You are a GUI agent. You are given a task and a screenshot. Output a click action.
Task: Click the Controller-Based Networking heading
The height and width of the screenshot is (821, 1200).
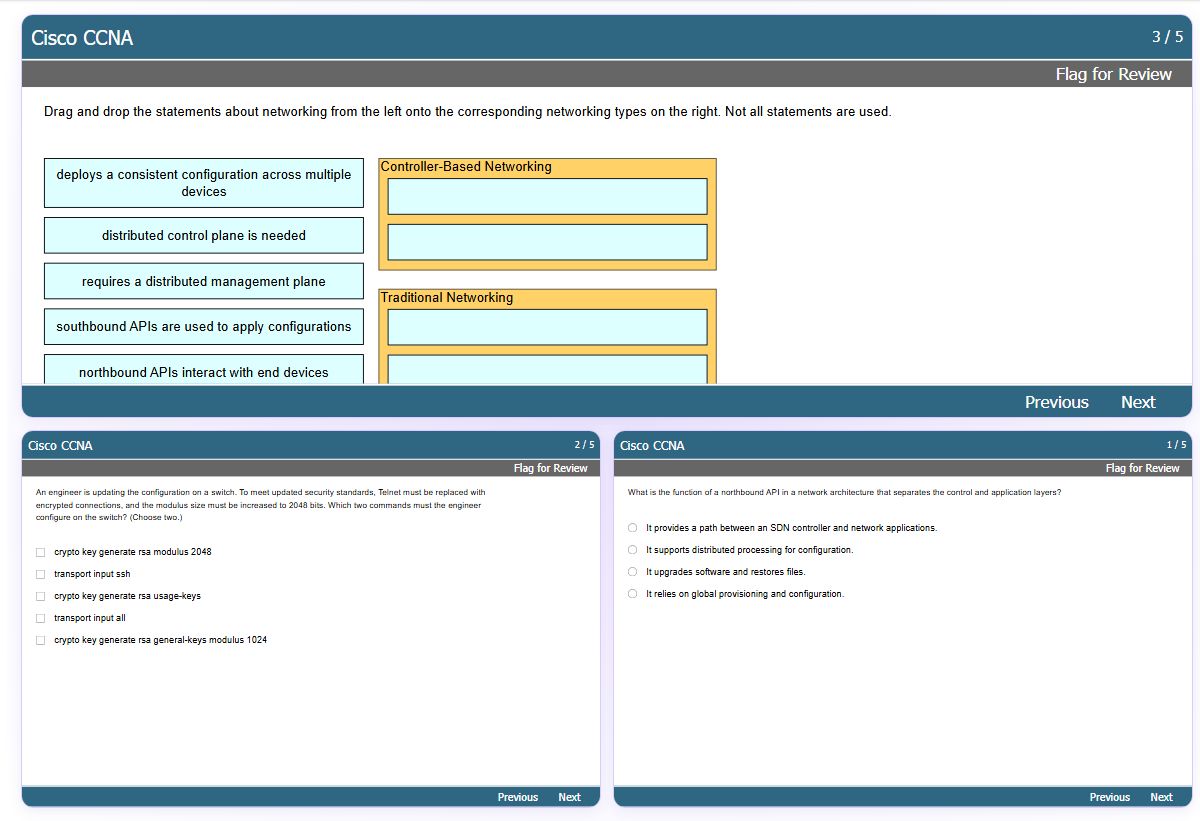click(x=466, y=167)
